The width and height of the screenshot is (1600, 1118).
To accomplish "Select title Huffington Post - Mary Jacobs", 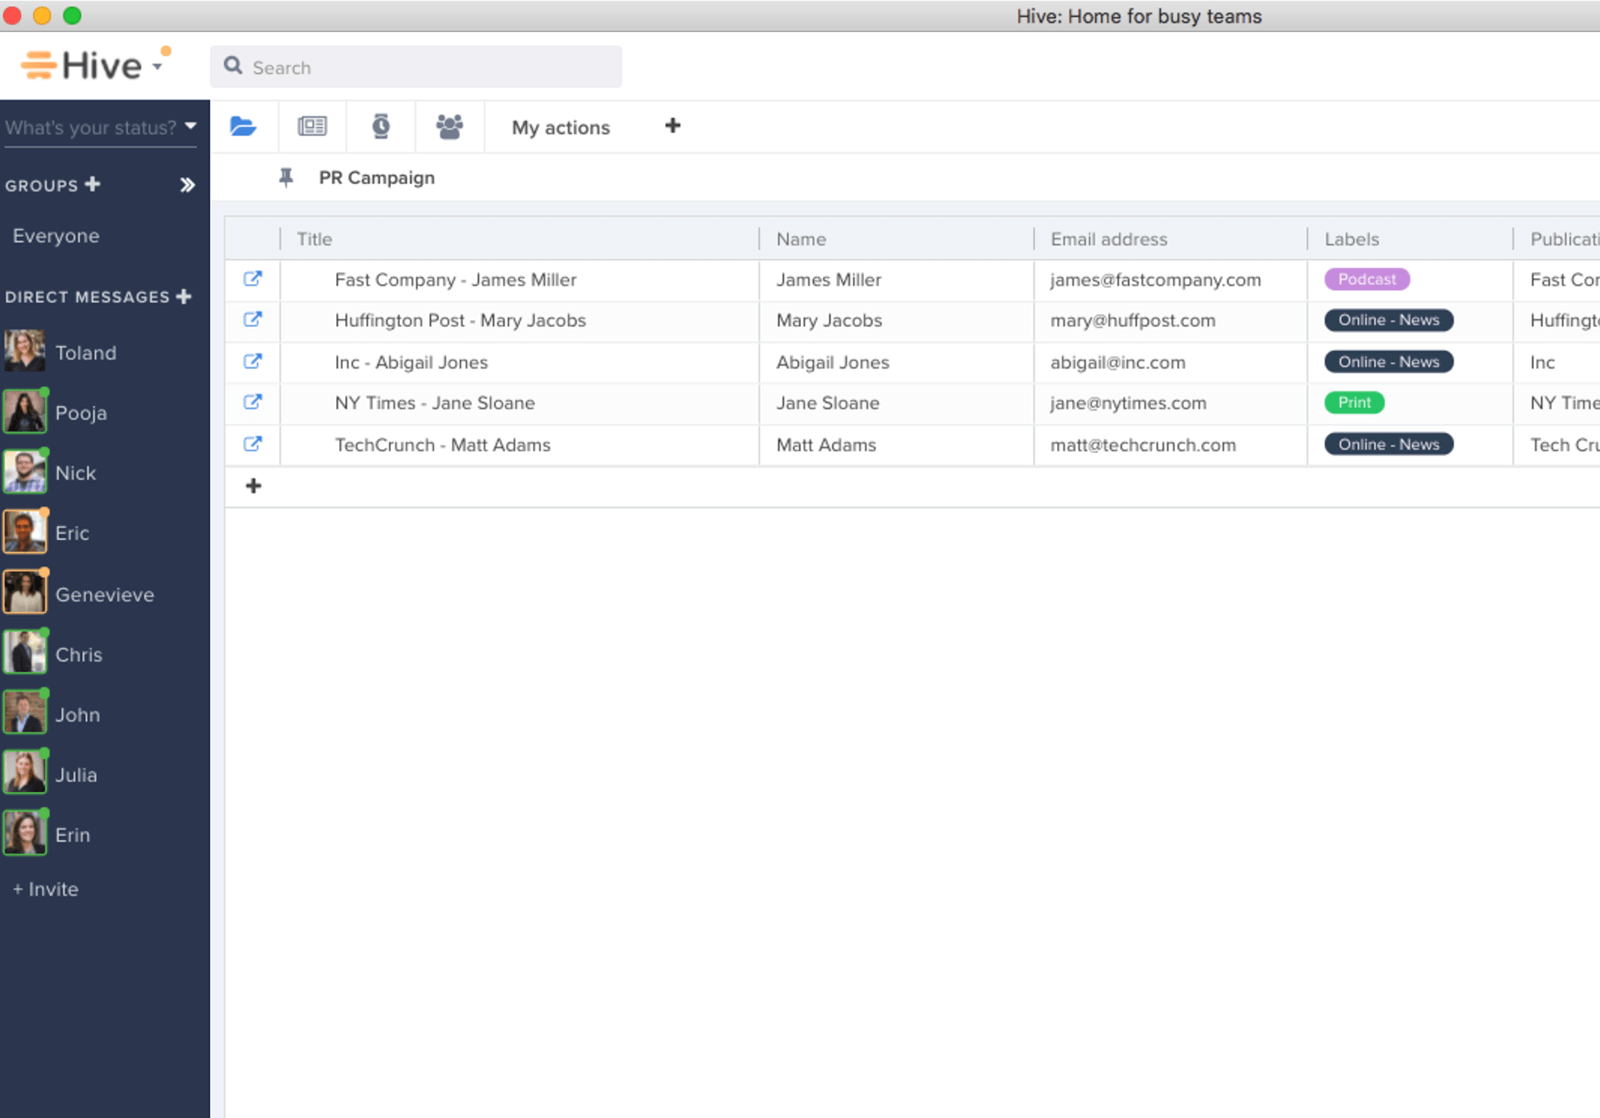I will click(460, 321).
